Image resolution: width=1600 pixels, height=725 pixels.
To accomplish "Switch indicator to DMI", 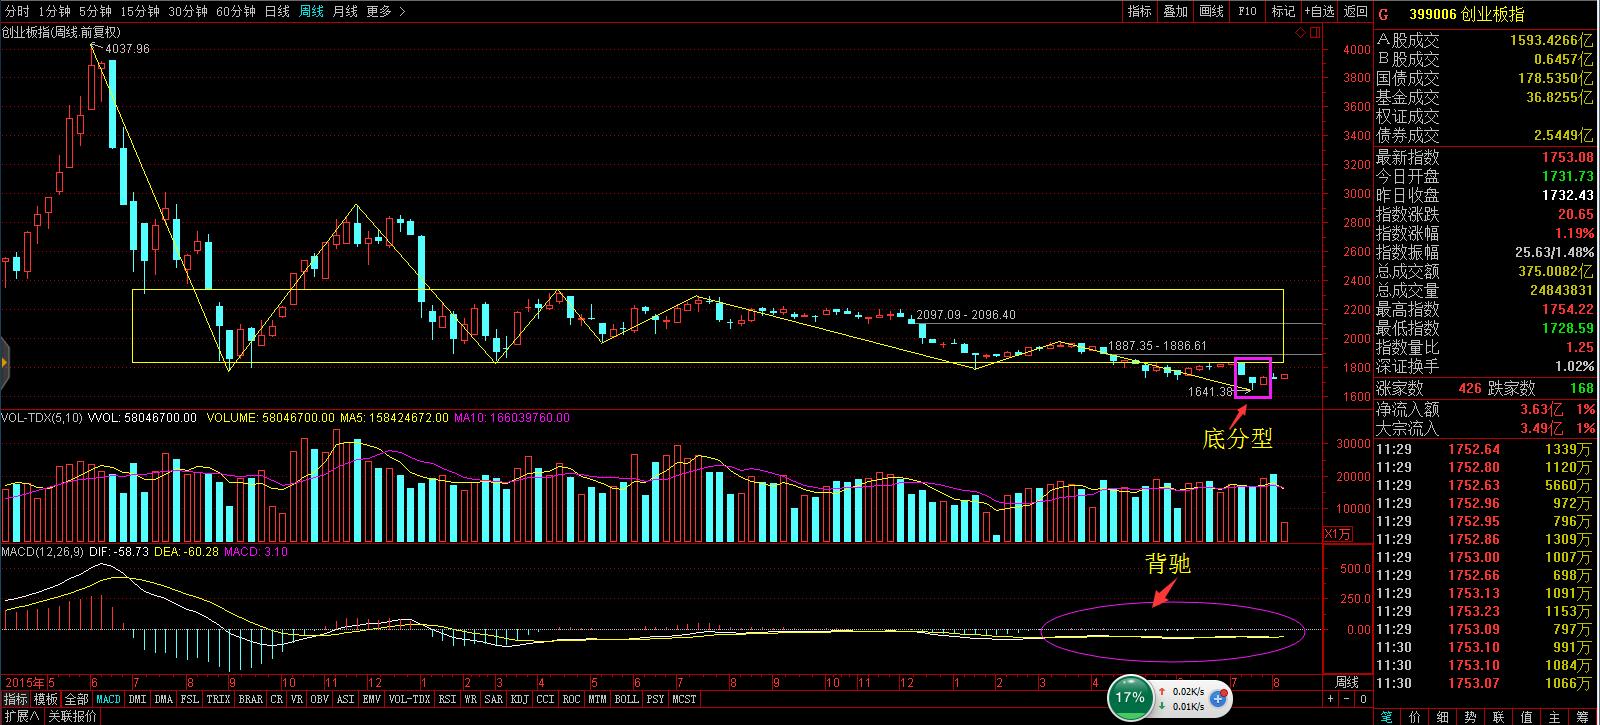I will pos(137,699).
